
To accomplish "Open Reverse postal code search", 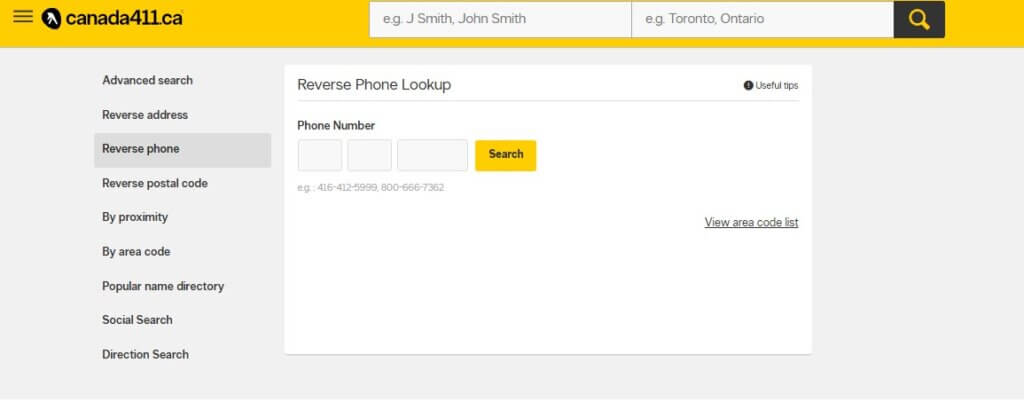I will coord(155,183).
